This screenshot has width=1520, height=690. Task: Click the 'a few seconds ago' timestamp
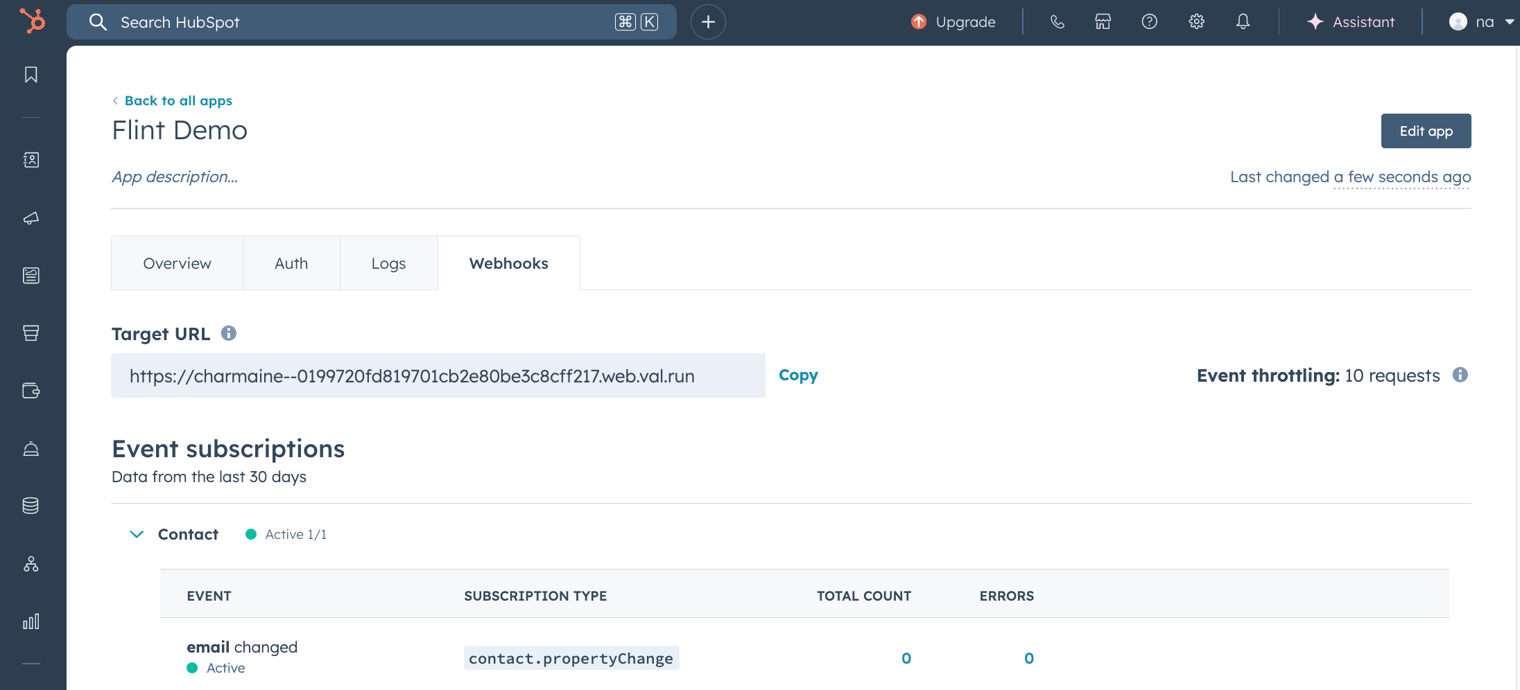[x=1402, y=177]
